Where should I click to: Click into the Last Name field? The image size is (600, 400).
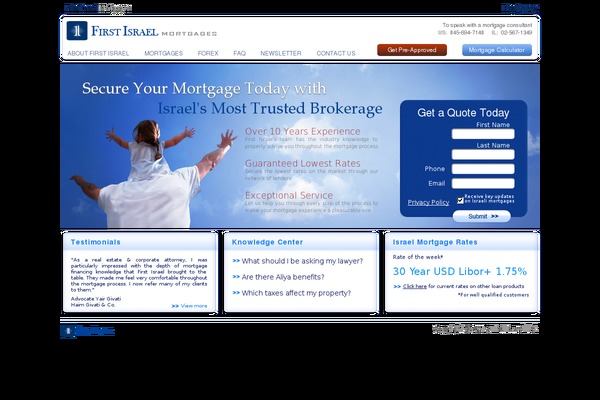(483, 155)
